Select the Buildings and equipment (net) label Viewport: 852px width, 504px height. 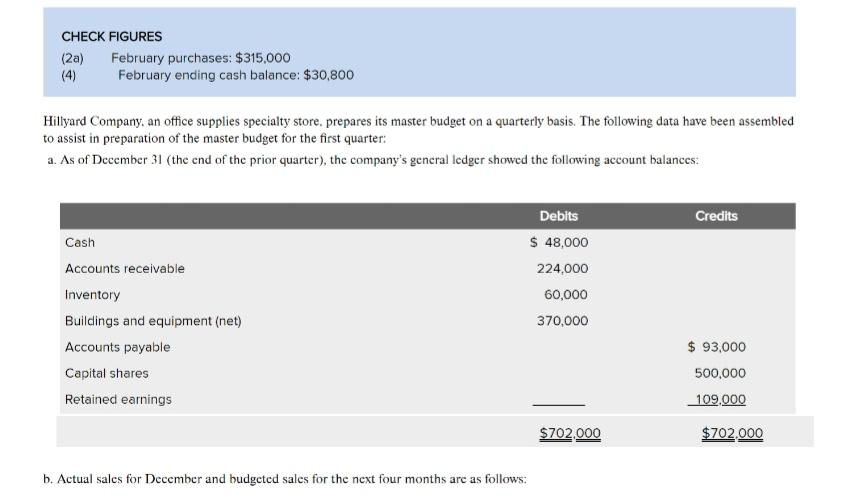click(153, 321)
